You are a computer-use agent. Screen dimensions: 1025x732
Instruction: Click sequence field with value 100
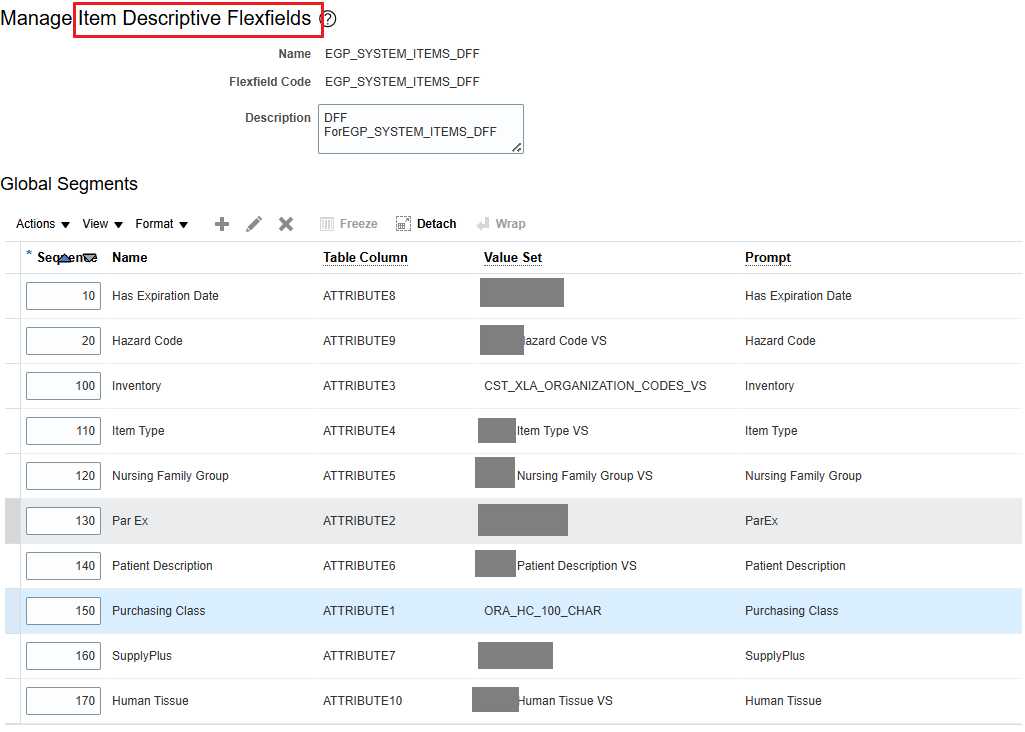pos(63,386)
